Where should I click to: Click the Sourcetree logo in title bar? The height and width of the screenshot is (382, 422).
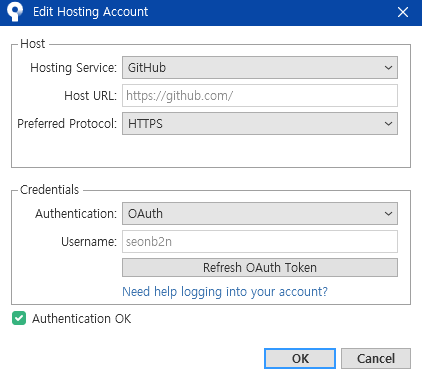pos(15,12)
